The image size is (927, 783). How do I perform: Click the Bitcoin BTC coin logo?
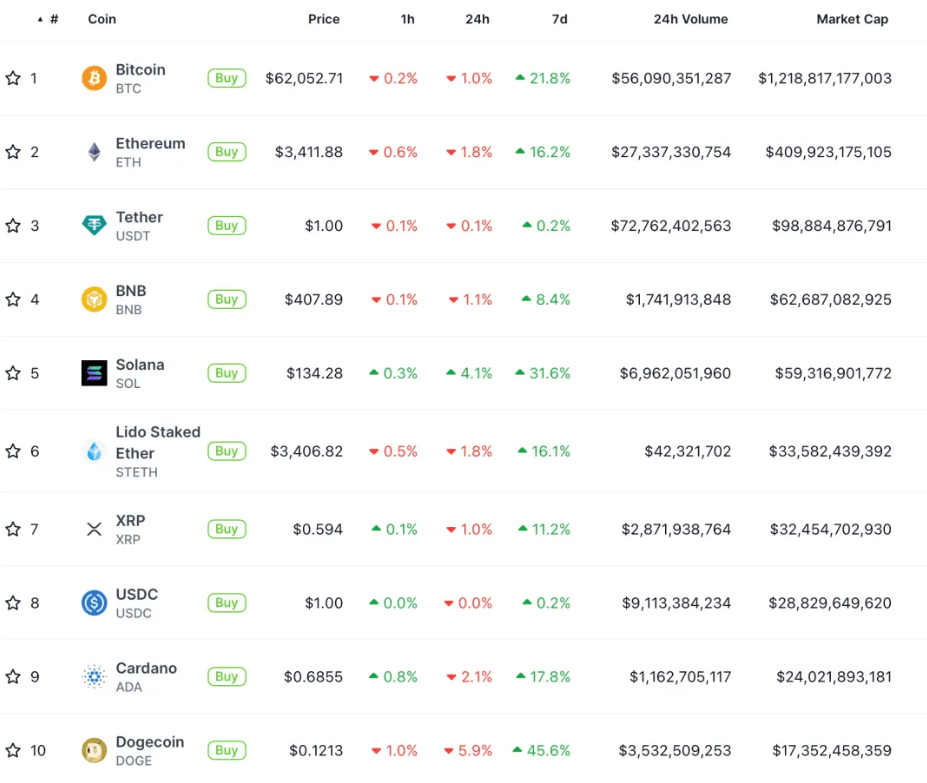93,78
